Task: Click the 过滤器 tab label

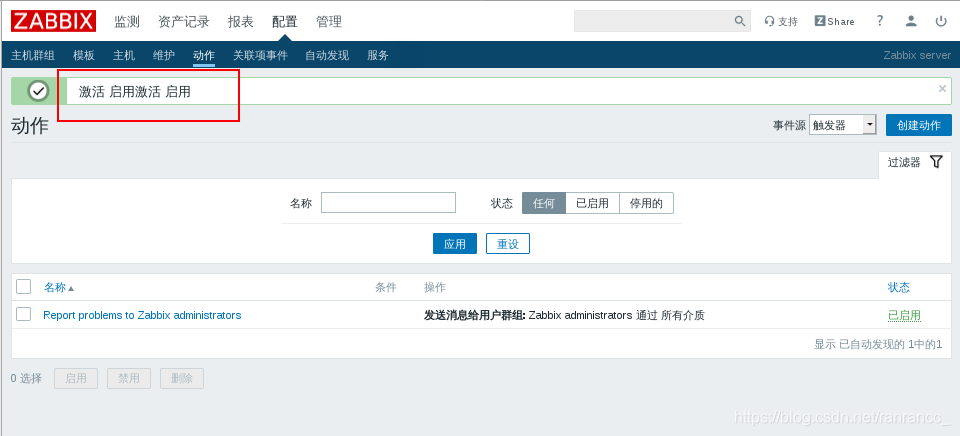Action: click(x=904, y=162)
